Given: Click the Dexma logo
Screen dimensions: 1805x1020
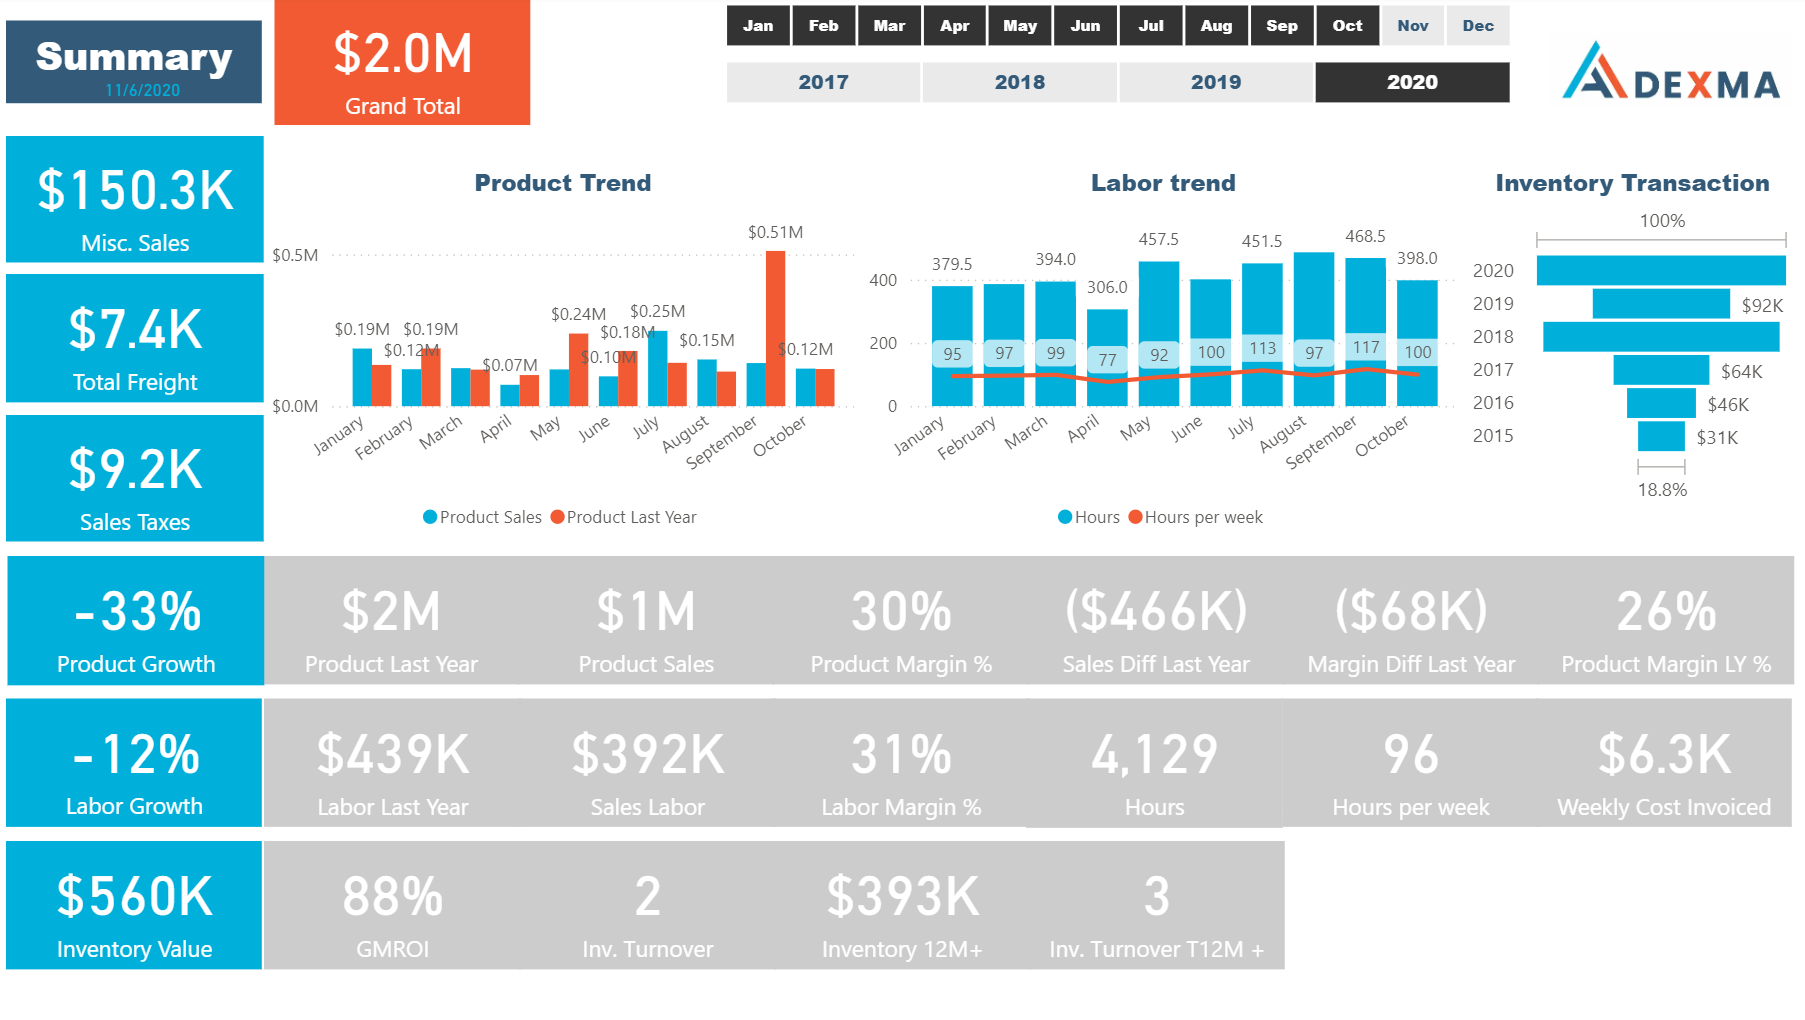Looking at the screenshot, I should click(1671, 72).
